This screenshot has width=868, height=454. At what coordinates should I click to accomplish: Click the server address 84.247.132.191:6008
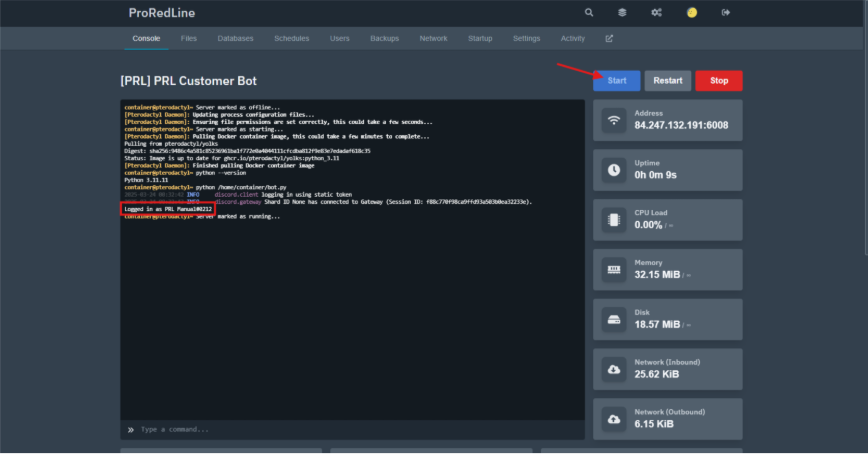(681, 126)
